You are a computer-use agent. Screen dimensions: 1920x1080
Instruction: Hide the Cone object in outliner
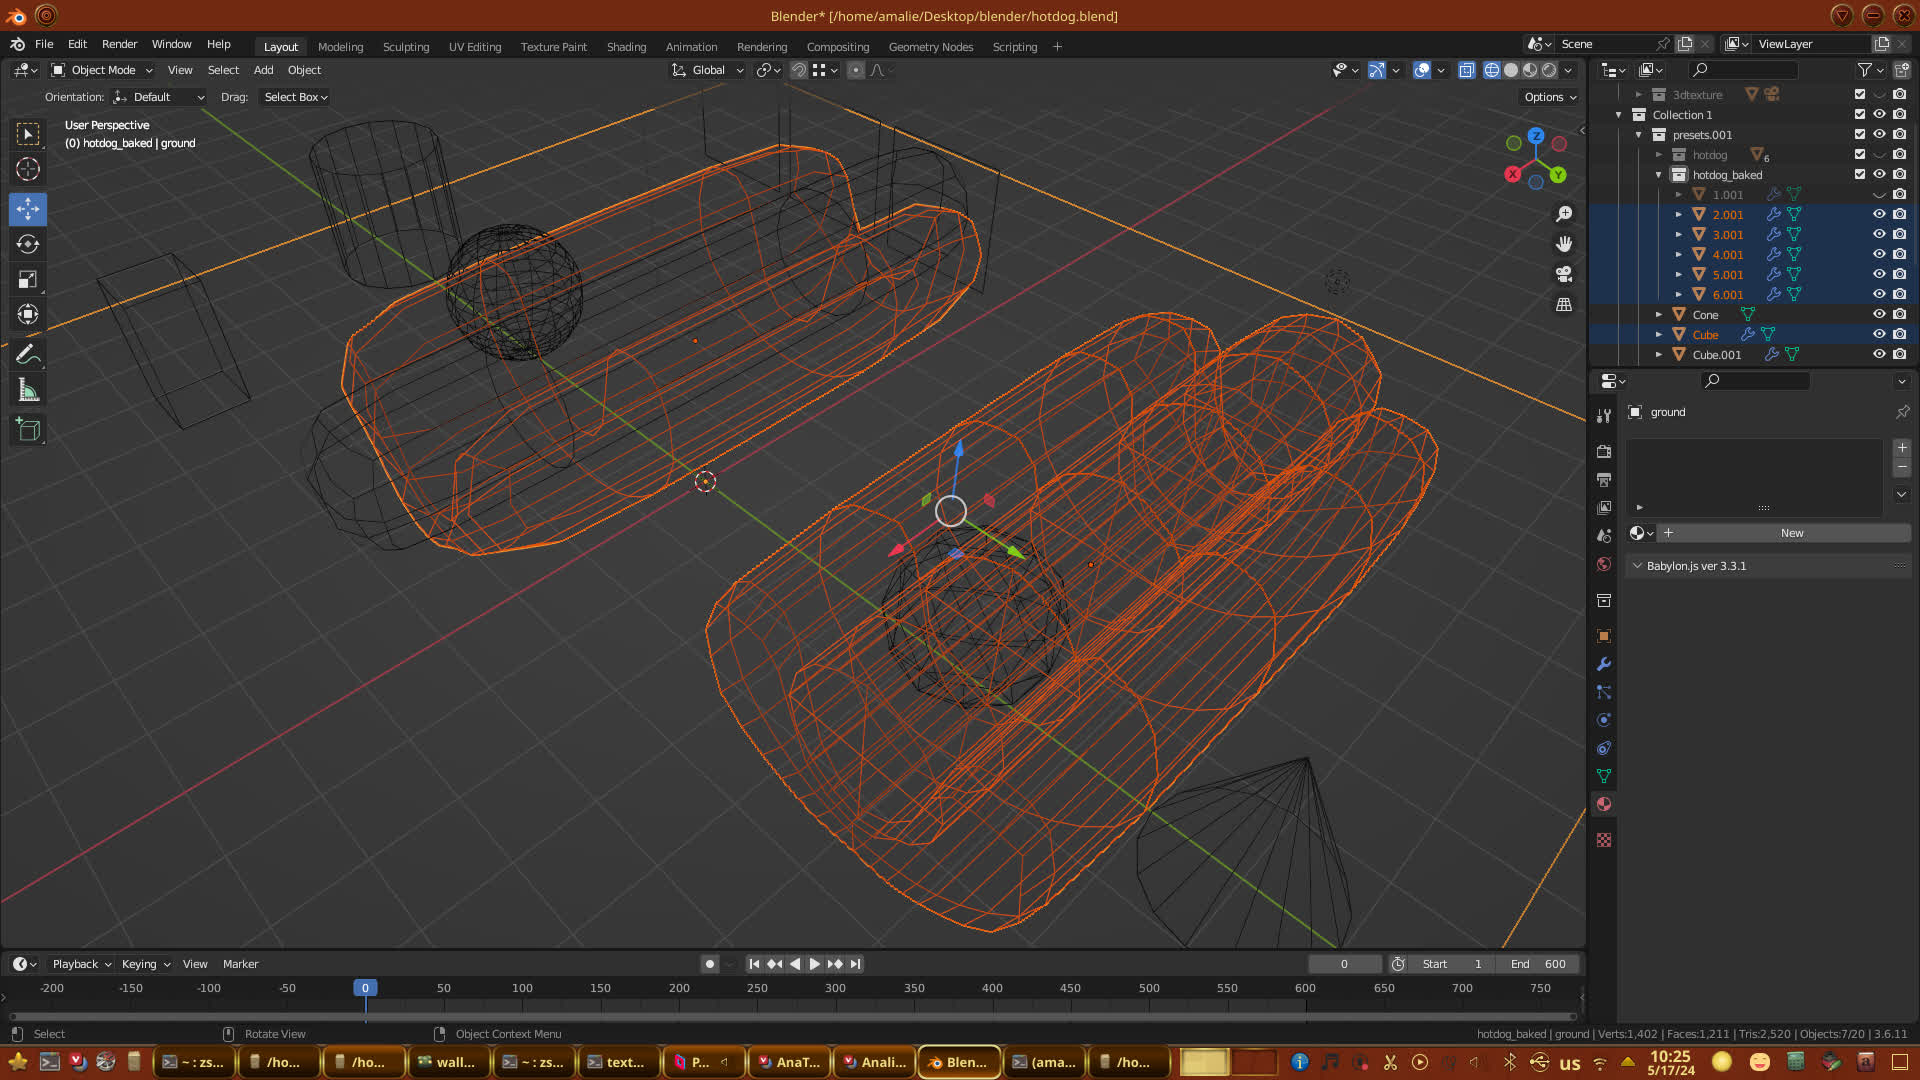(x=1879, y=314)
